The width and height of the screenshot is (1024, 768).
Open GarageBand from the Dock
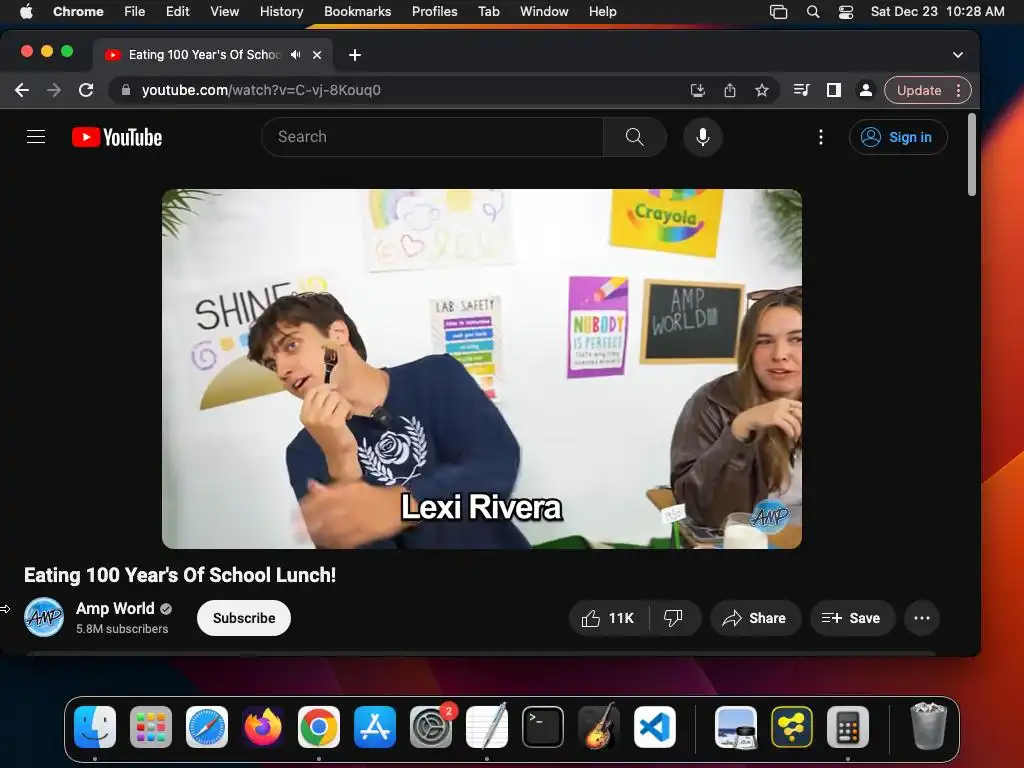(x=599, y=727)
